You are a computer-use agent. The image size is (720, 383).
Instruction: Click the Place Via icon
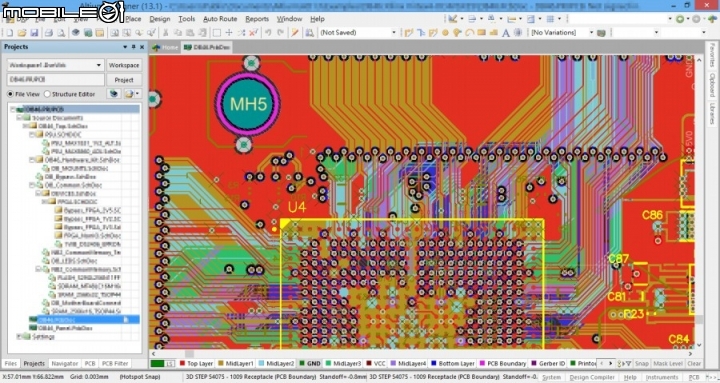(457, 33)
